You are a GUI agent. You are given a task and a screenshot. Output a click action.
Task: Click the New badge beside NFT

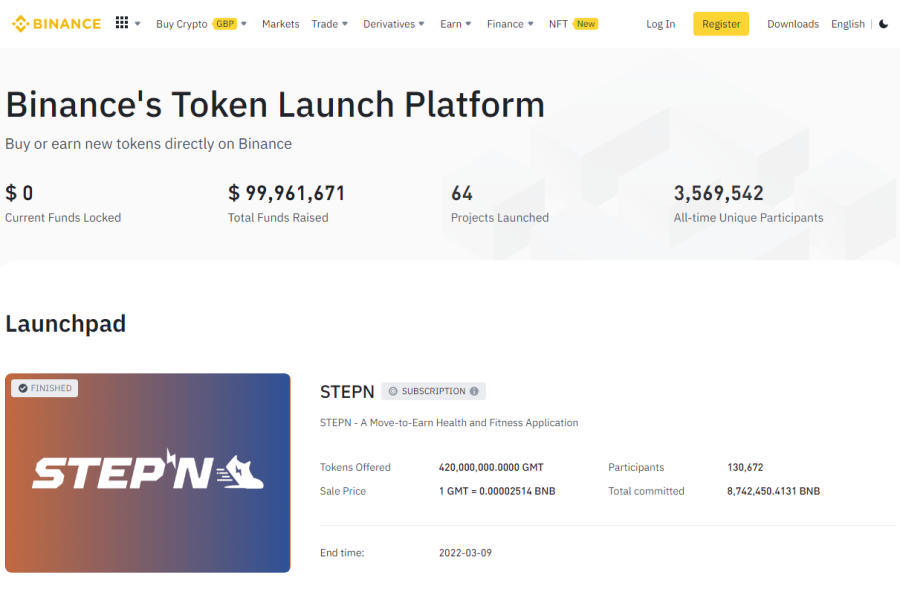click(585, 24)
